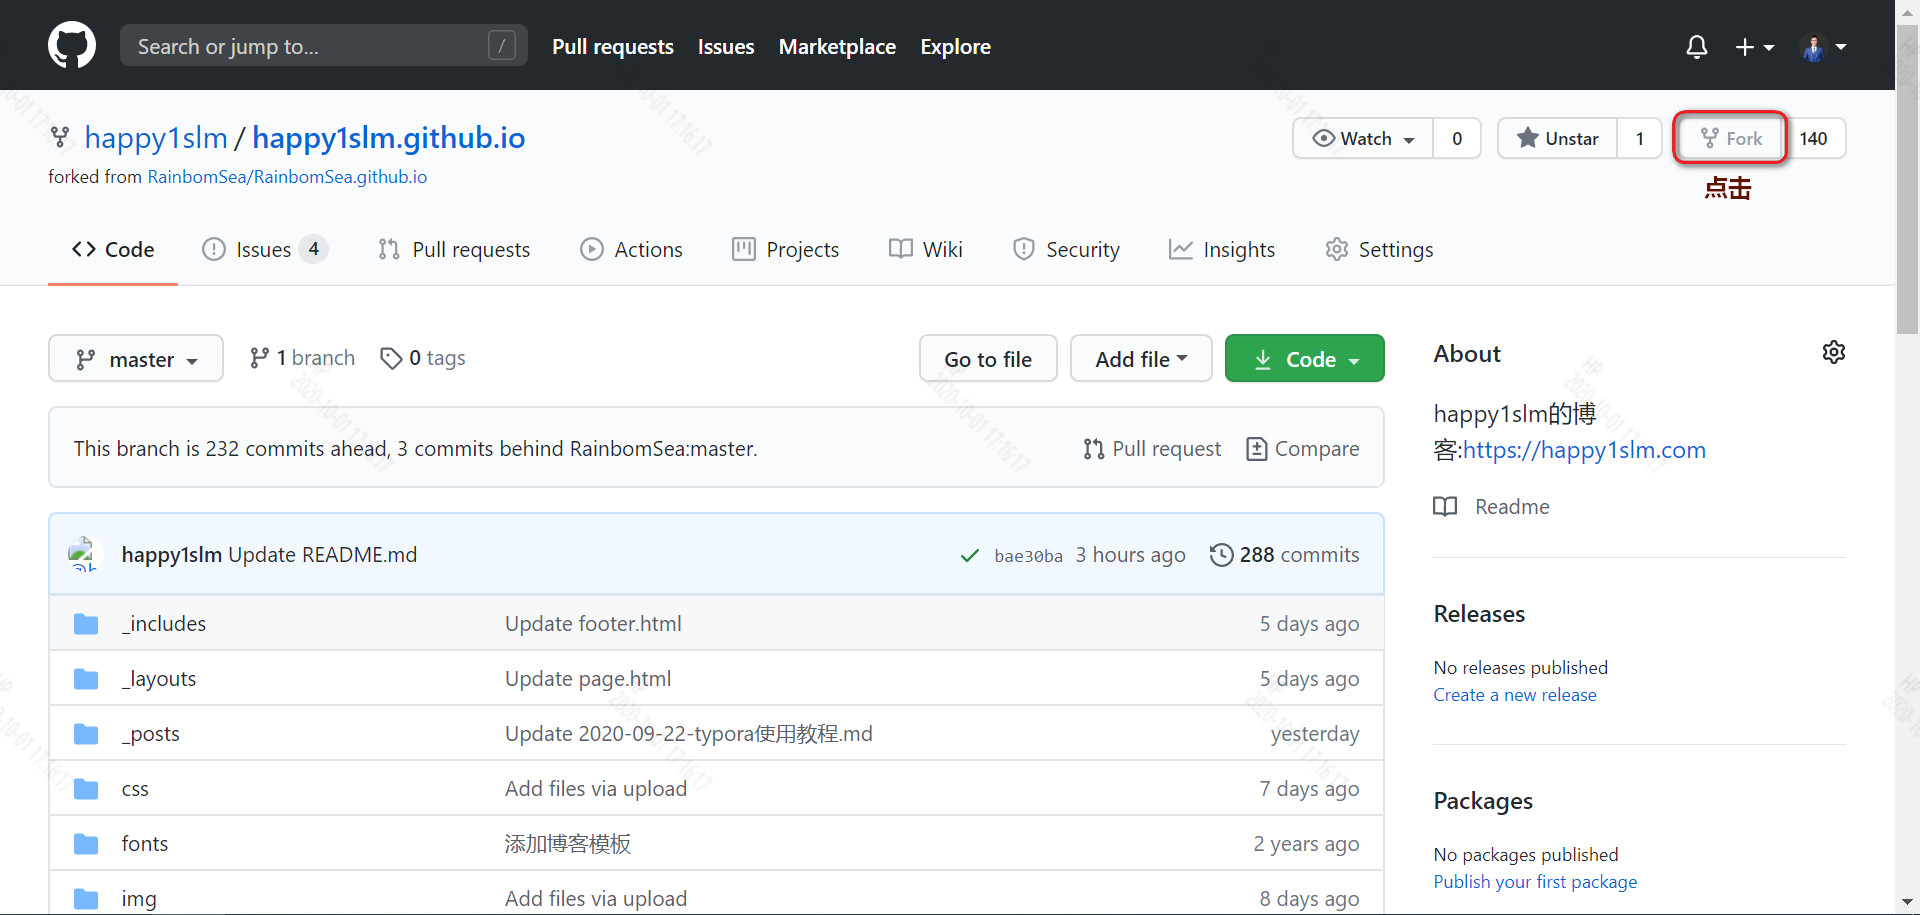
Task: View the 140 forks count
Action: point(1814,138)
